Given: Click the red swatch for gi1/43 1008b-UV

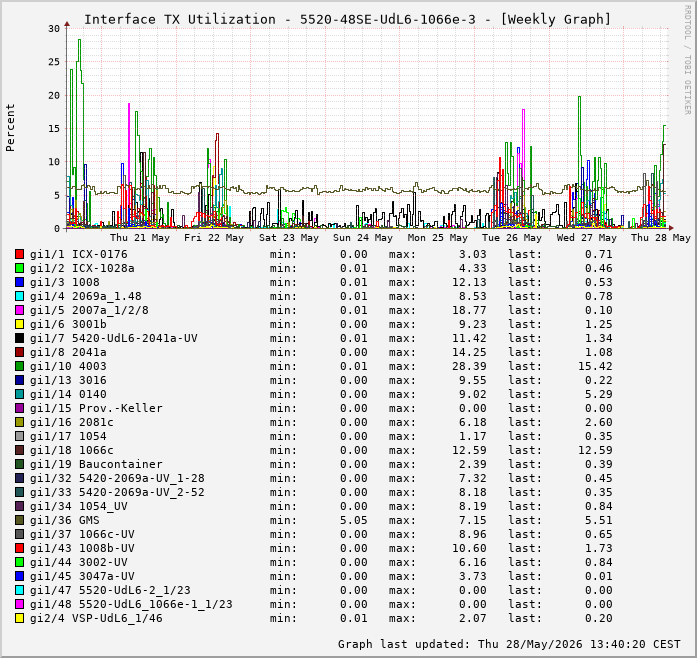Looking at the screenshot, I should tap(19, 548).
